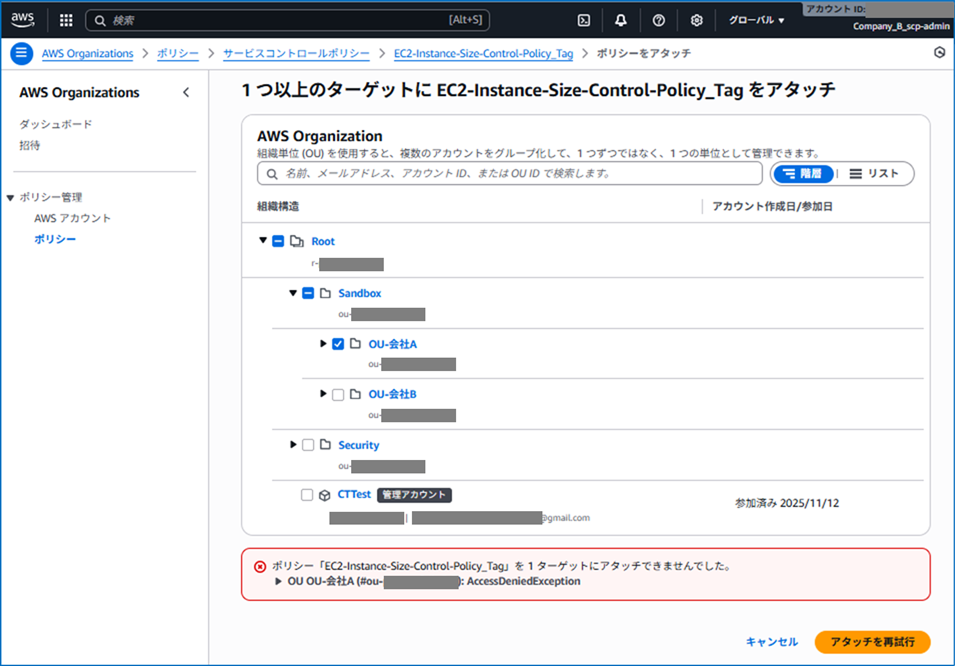Open the help question-mark icon
Image resolution: width=955 pixels, height=666 pixels.
point(659,19)
